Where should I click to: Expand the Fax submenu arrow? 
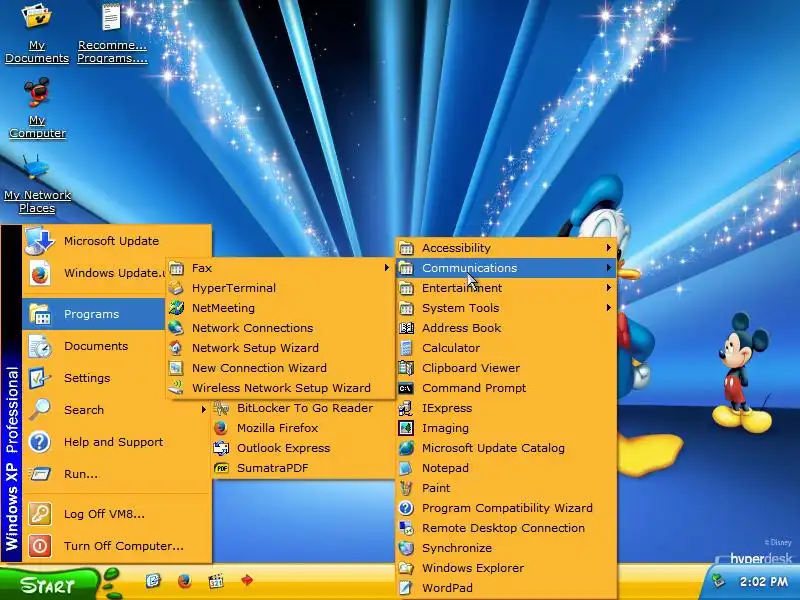click(x=387, y=268)
